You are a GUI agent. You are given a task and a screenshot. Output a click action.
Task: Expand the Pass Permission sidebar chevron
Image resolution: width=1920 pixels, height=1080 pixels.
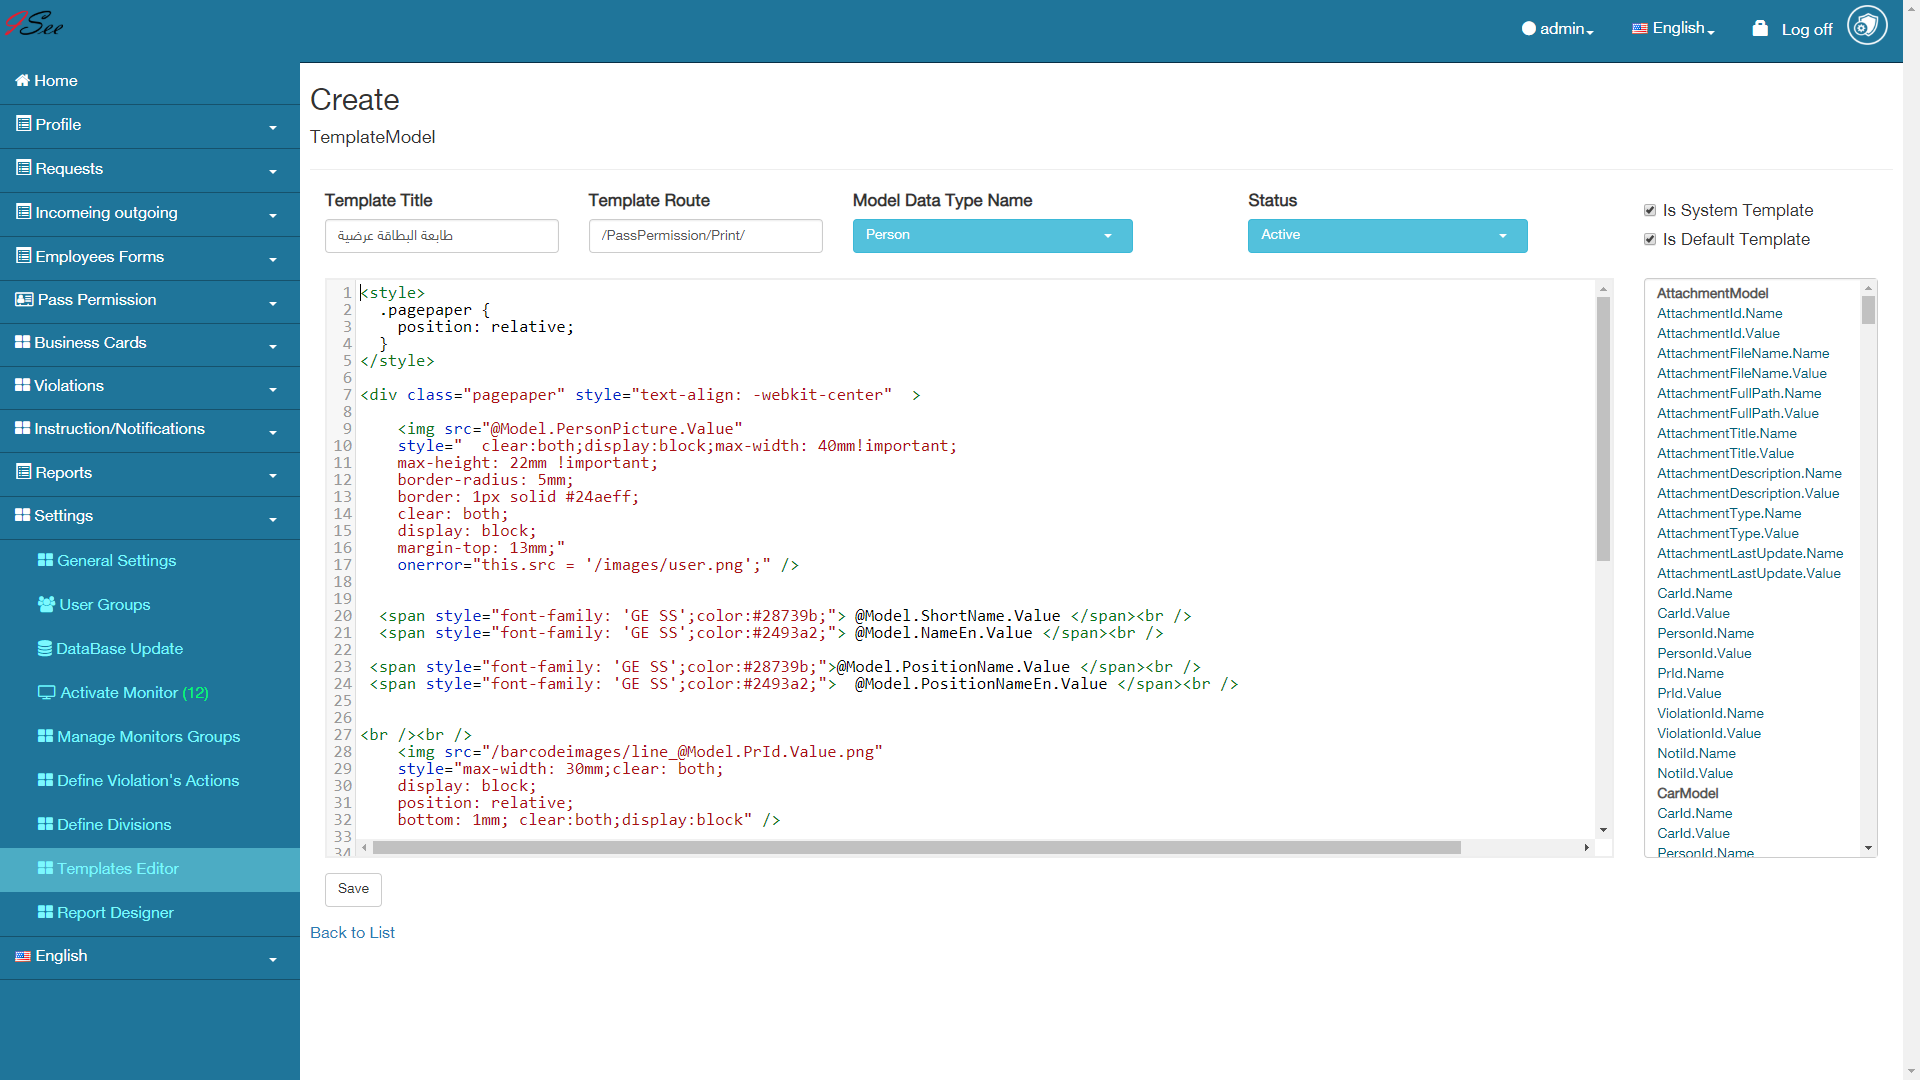pyautogui.click(x=272, y=303)
